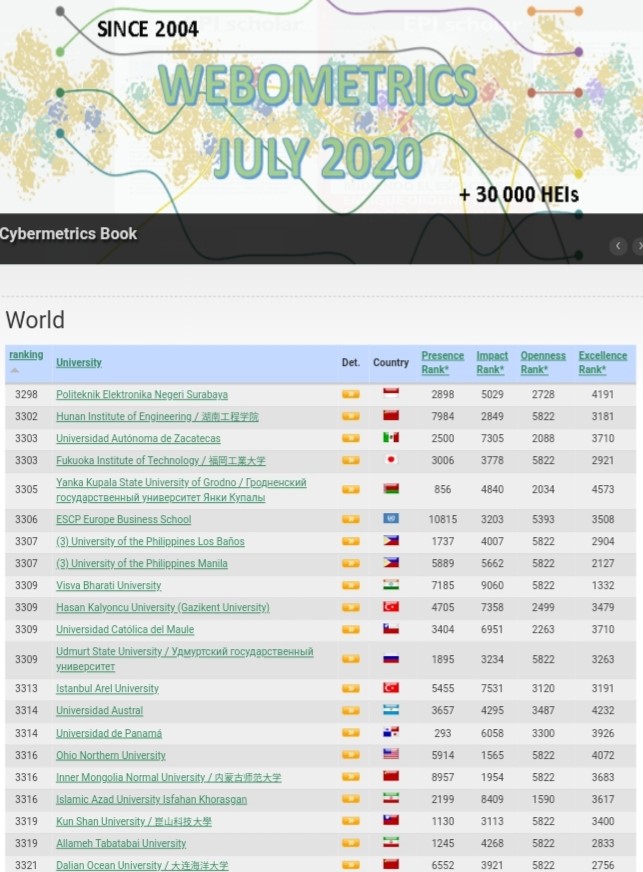Click presence rank value 10815

click(x=443, y=519)
